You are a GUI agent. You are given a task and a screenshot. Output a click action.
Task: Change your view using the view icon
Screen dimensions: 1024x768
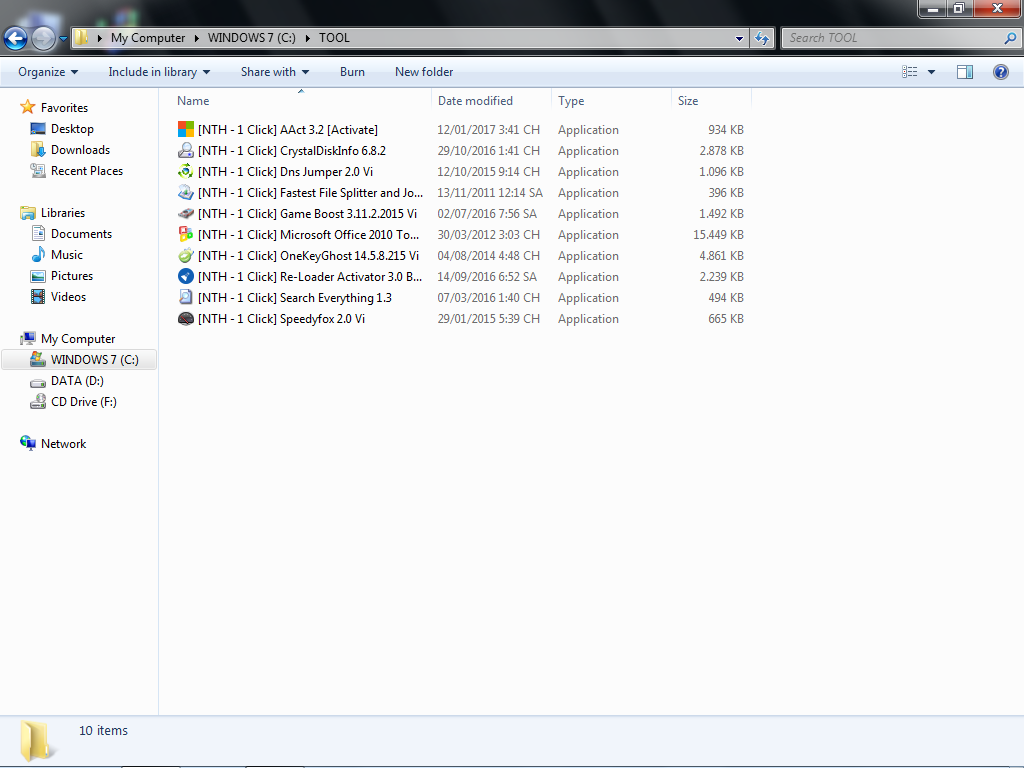tap(910, 72)
